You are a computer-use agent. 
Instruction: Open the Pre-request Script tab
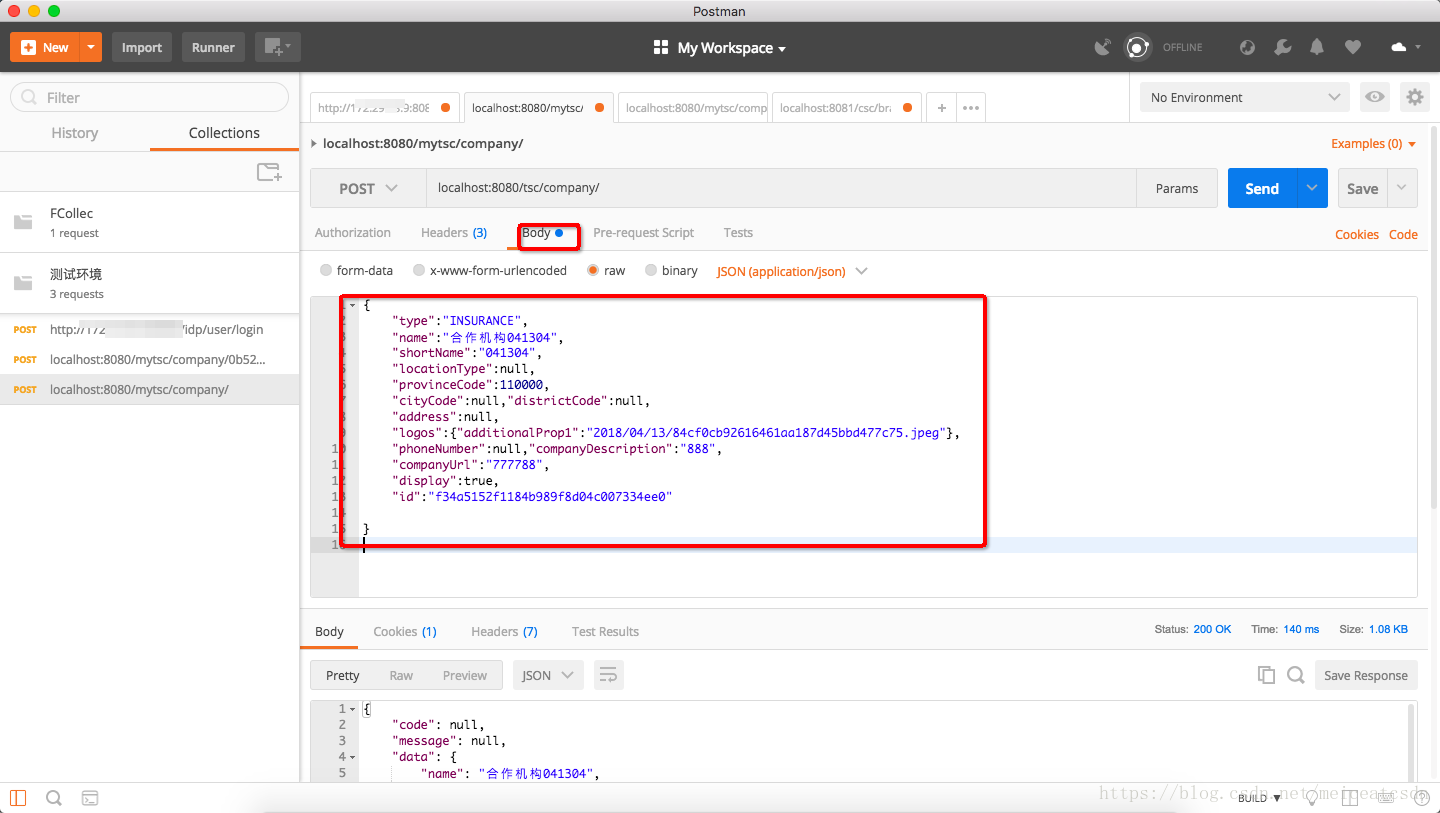(643, 233)
